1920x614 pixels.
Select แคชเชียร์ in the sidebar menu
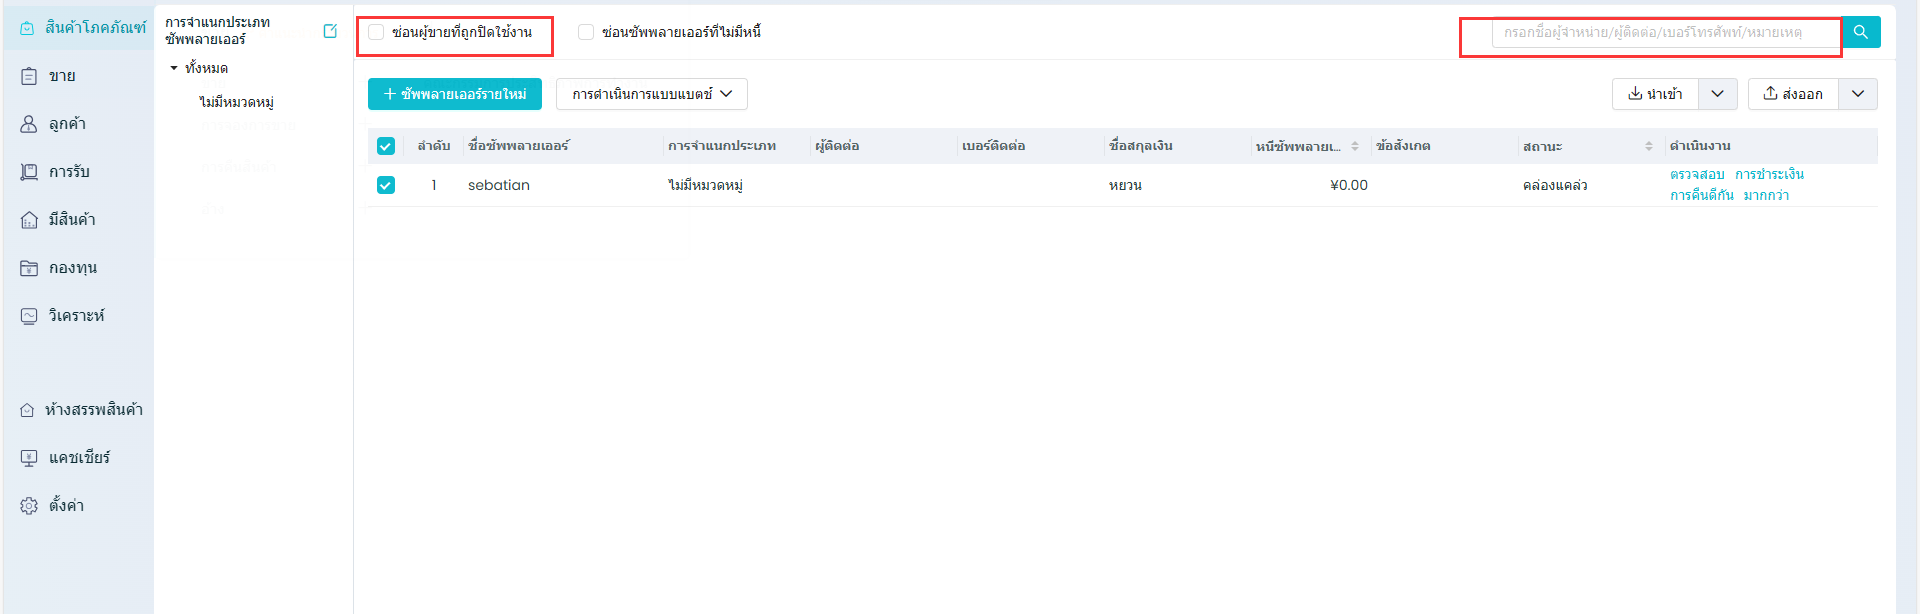pyautogui.click(x=79, y=458)
